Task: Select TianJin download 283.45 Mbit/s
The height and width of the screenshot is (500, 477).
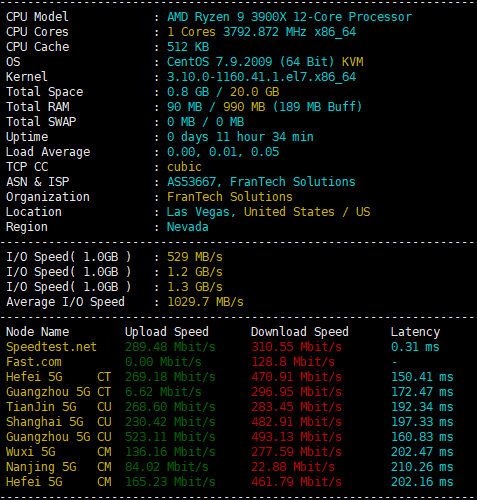Action: [x=297, y=407]
